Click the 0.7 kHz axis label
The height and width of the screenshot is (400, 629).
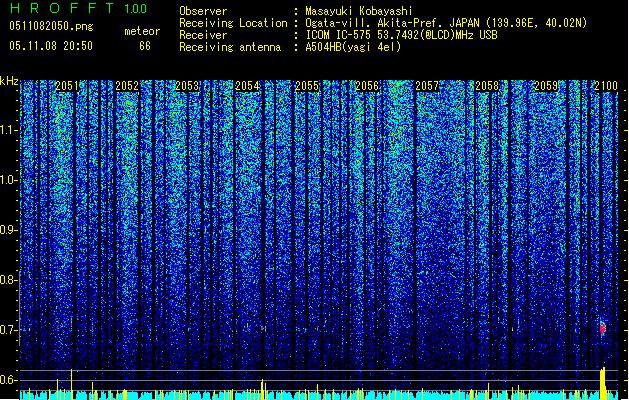pyautogui.click(x=8, y=330)
